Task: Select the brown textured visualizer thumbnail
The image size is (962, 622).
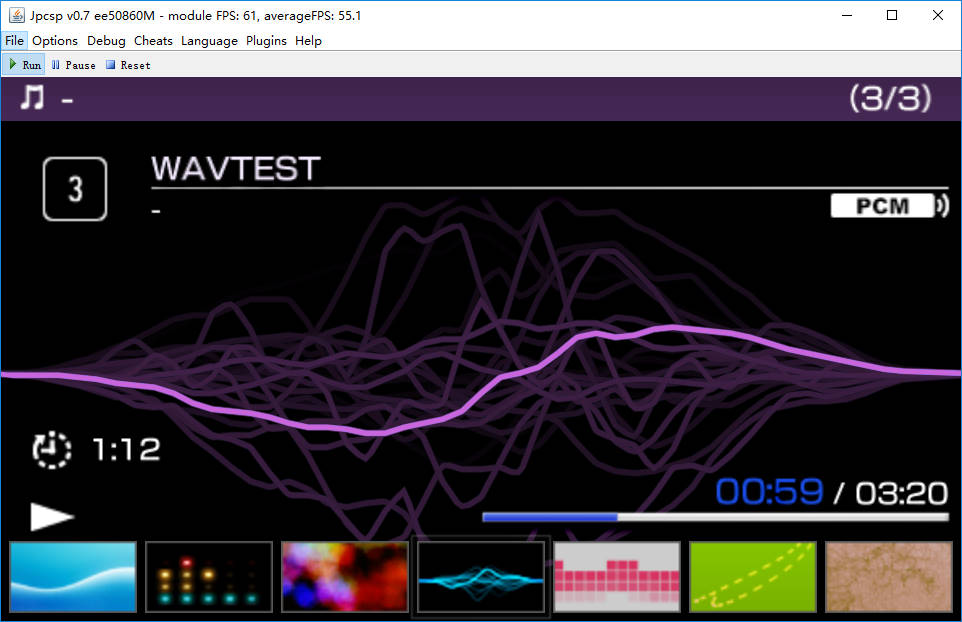Action: pyautogui.click(x=888, y=577)
